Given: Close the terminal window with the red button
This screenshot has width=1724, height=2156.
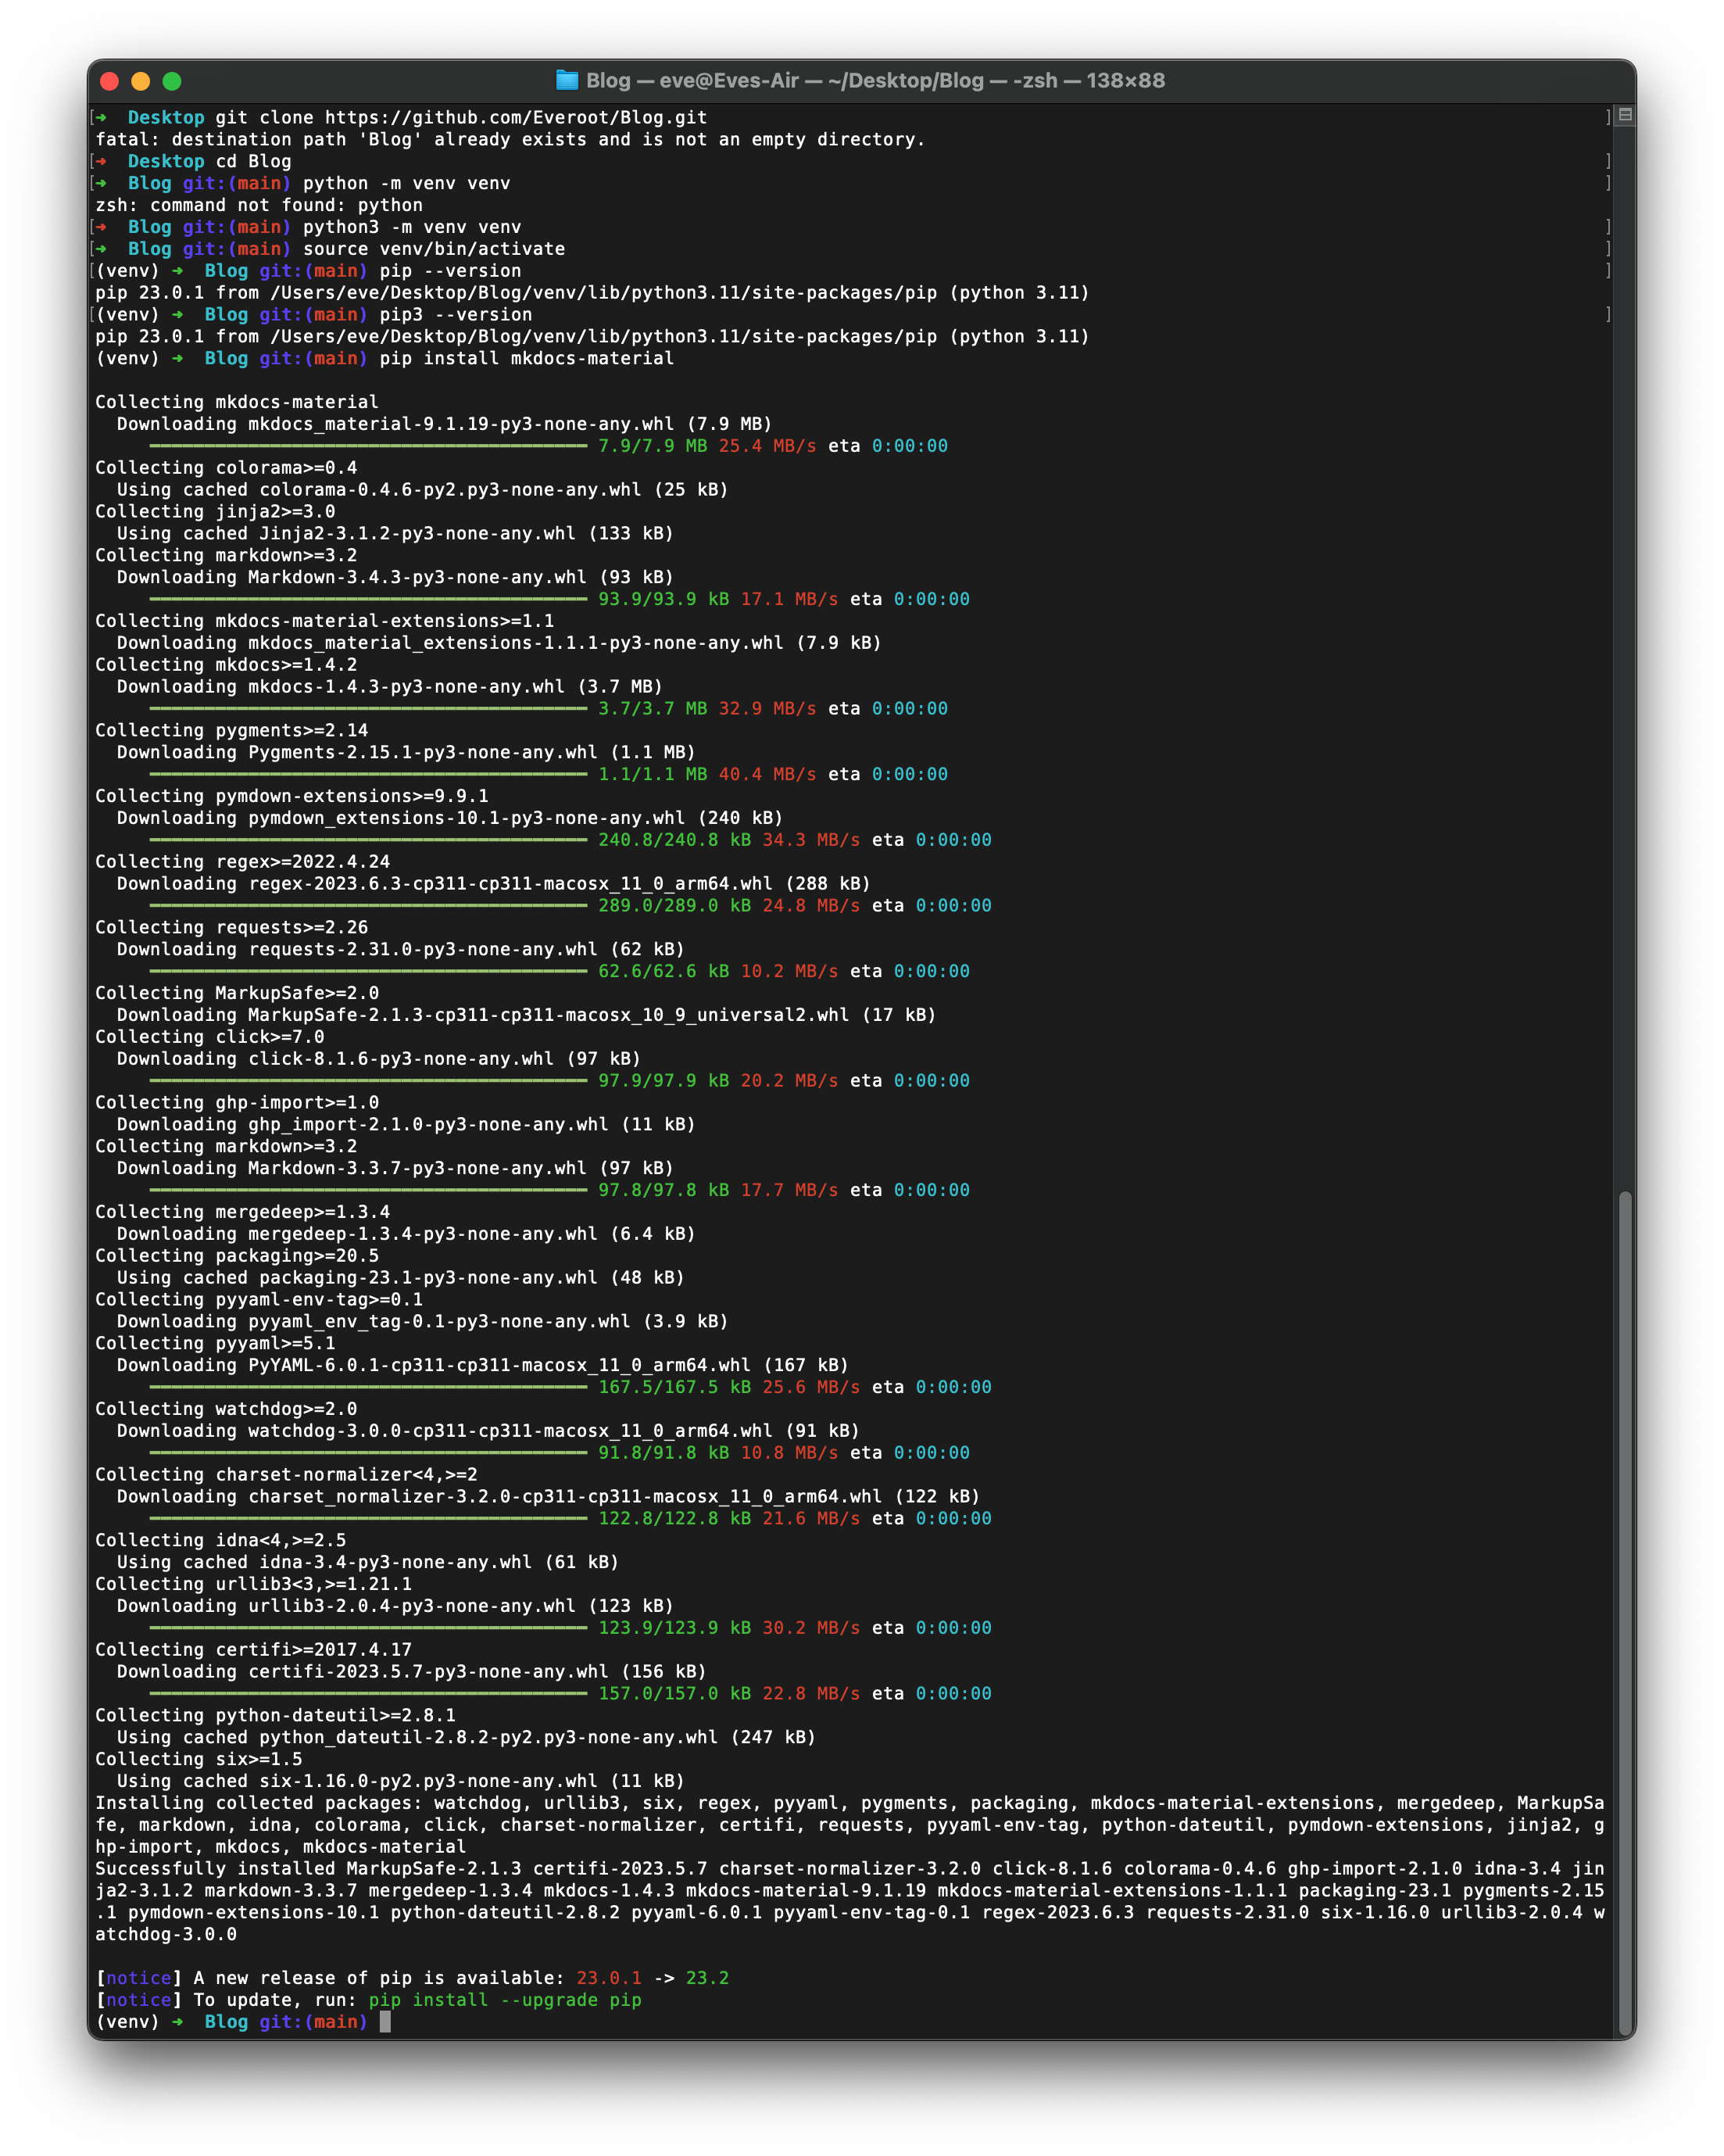Looking at the screenshot, I should click(x=110, y=81).
